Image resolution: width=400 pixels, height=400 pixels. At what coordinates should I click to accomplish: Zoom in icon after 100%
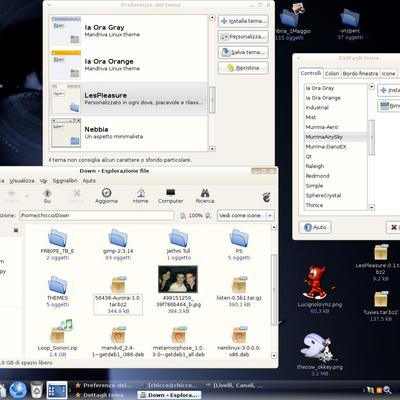(208, 216)
